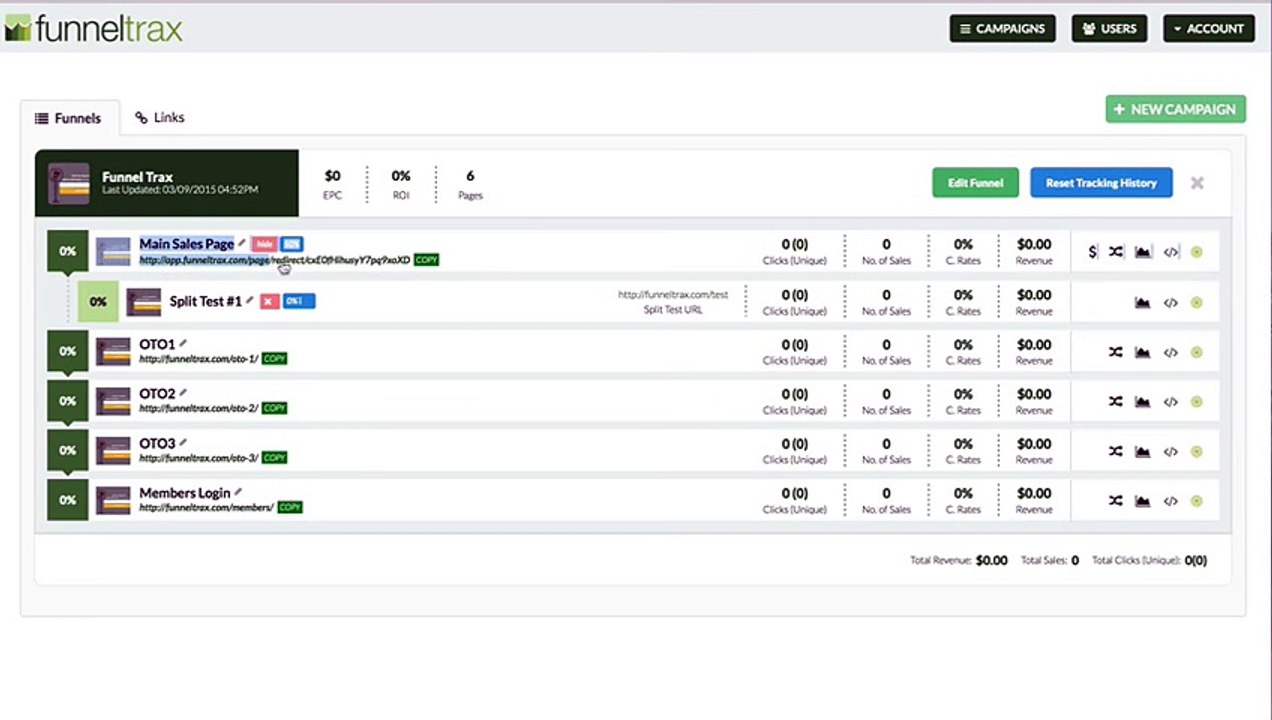Edit OTO3 name with pencil icon
1272x720 pixels.
pos(182,442)
